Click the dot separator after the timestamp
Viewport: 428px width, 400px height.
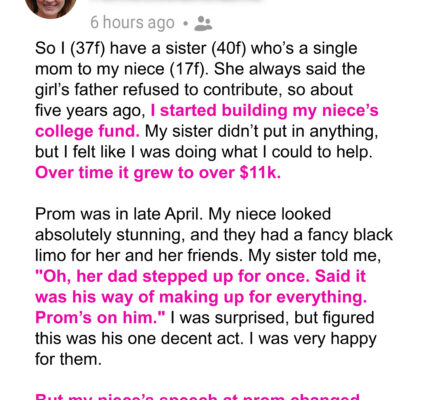coord(185,24)
